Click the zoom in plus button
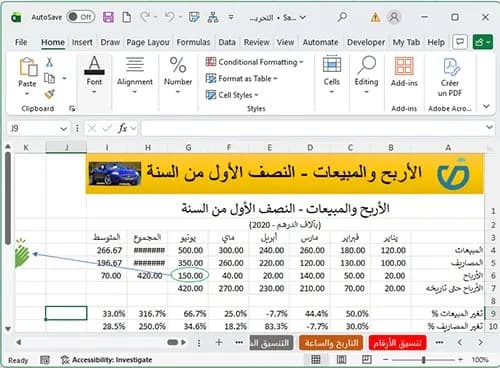 click(x=460, y=360)
